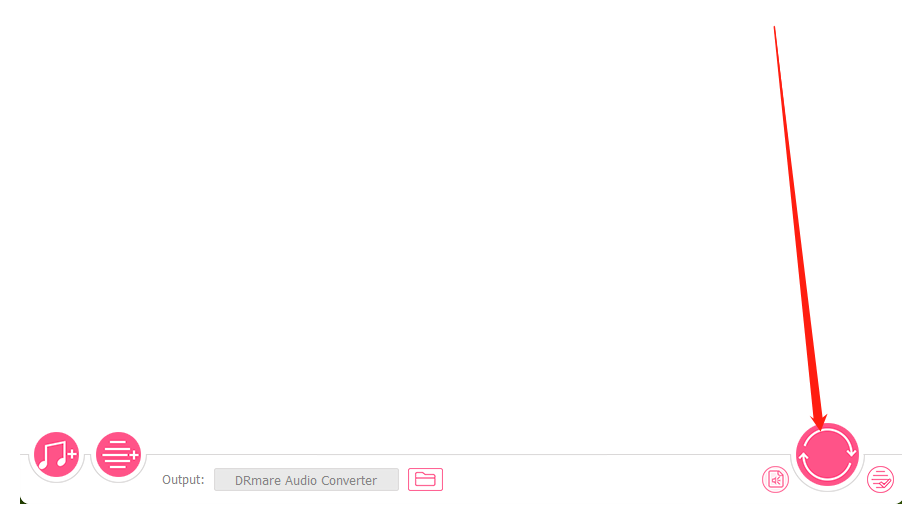This screenshot has height=516, width=914.
Task: Open the audio Format settings icon
Action: 775,480
